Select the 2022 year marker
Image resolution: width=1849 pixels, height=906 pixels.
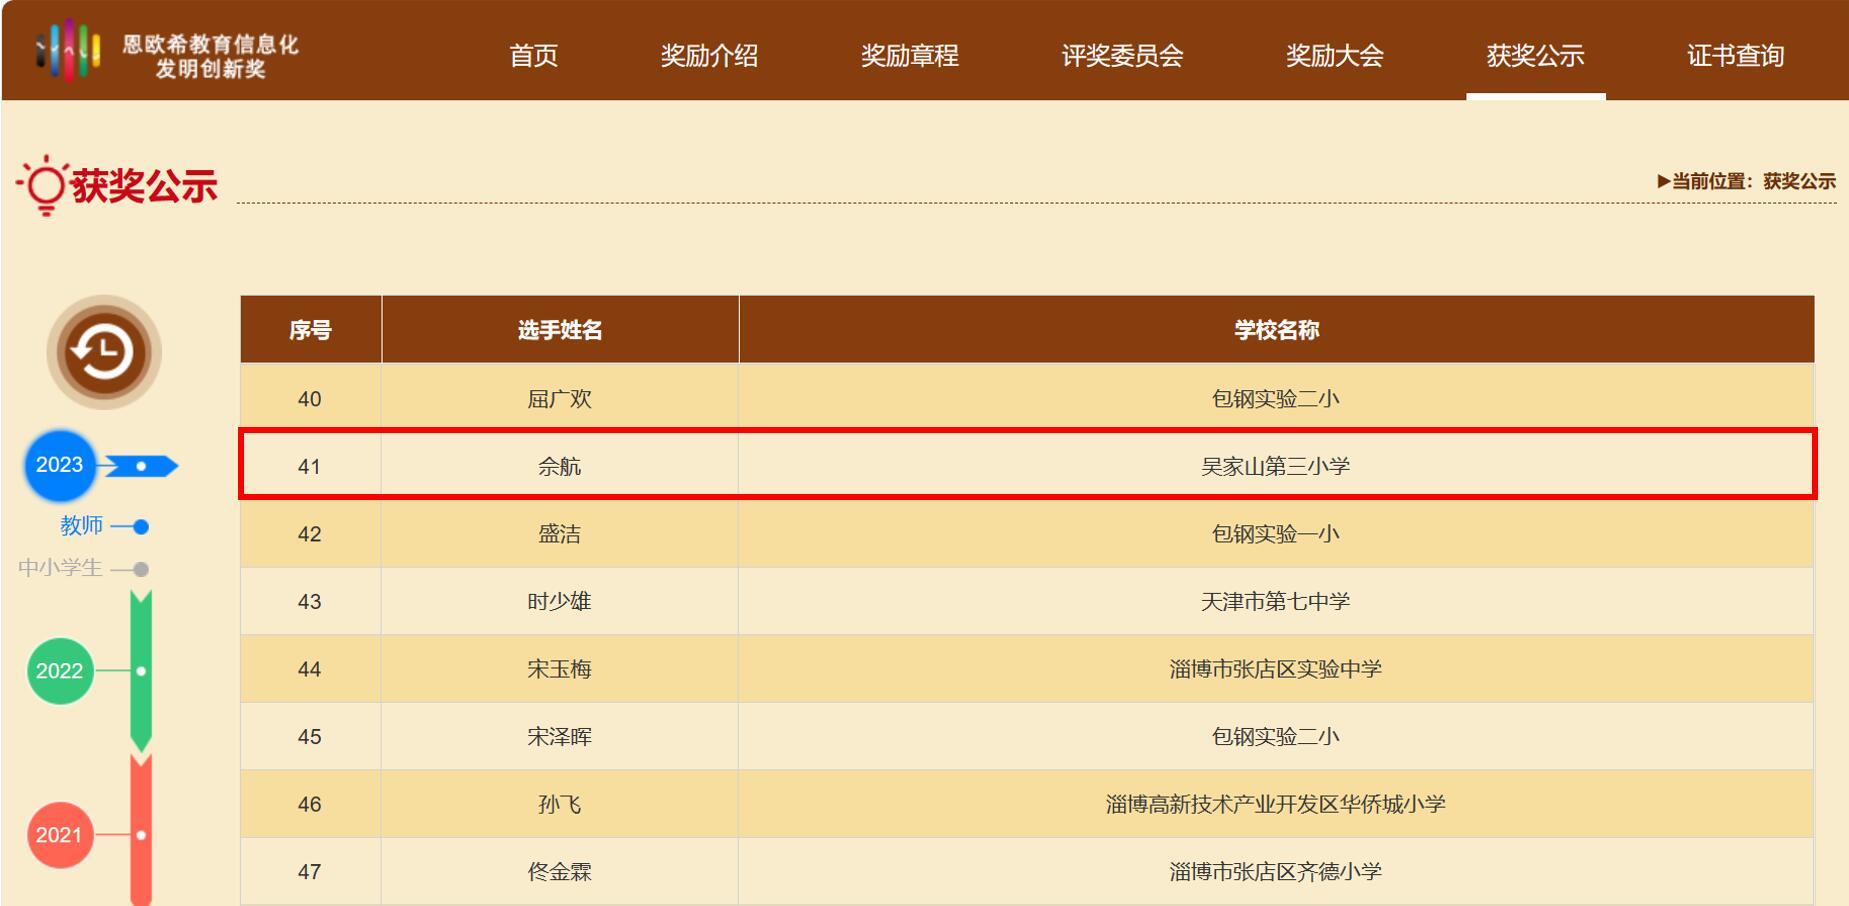[x=60, y=671]
